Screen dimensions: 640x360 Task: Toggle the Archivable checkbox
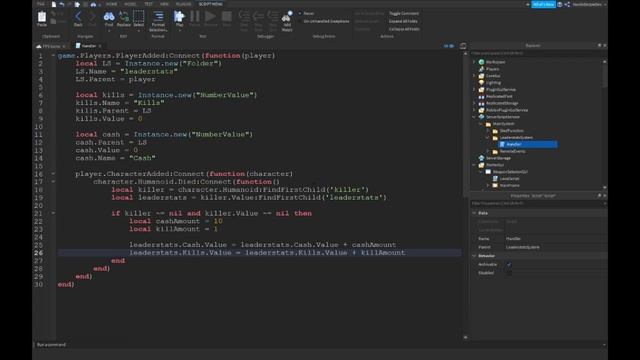(509, 264)
